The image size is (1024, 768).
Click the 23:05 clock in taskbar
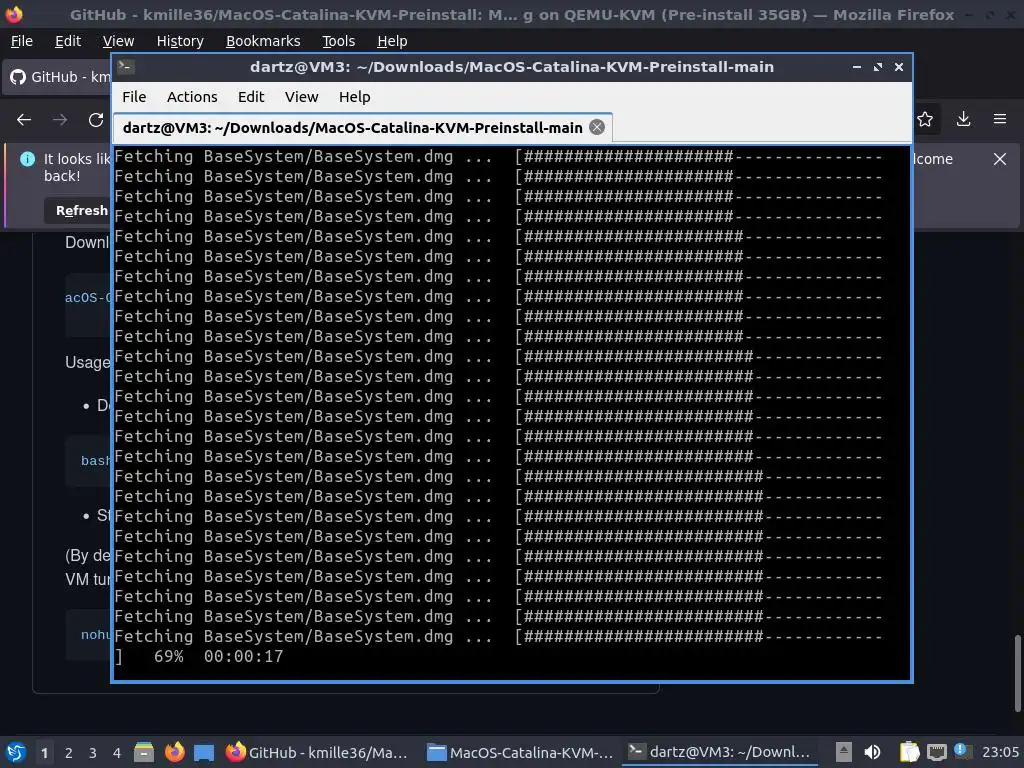pyautogui.click(x=1000, y=752)
